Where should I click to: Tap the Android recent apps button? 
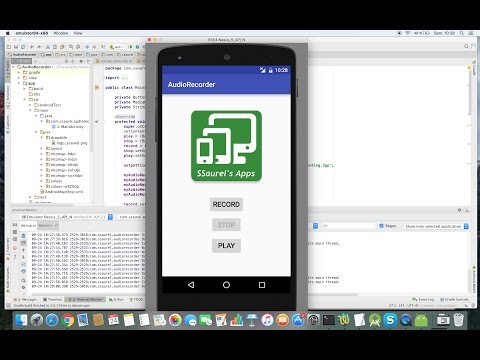pyautogui.click(x=262, y=285)
